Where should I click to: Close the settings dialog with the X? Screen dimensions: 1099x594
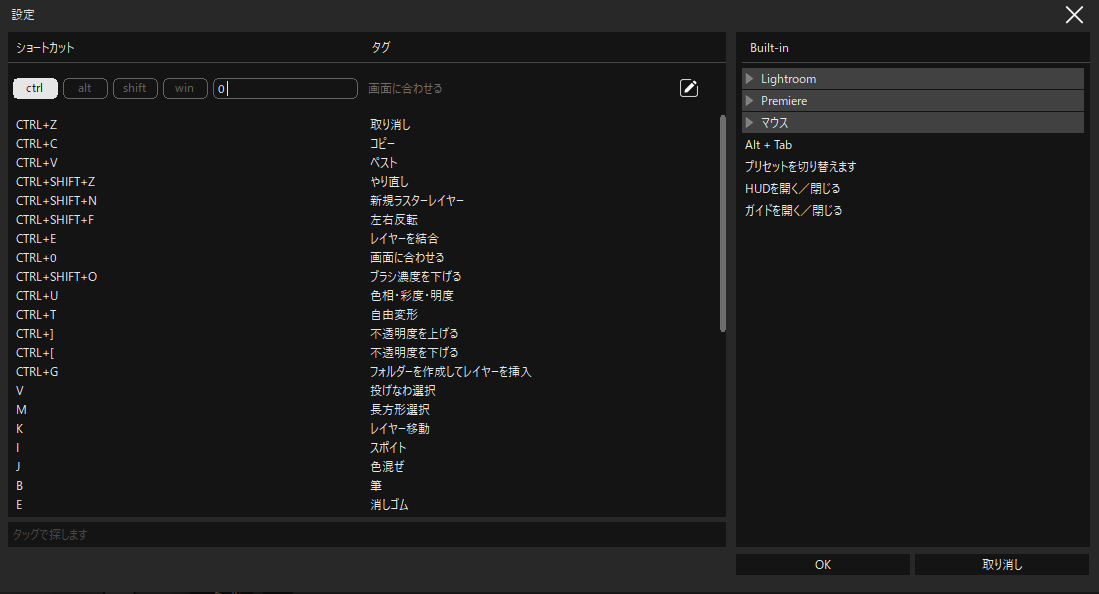pyautogui.click(x=1074, y=14)
